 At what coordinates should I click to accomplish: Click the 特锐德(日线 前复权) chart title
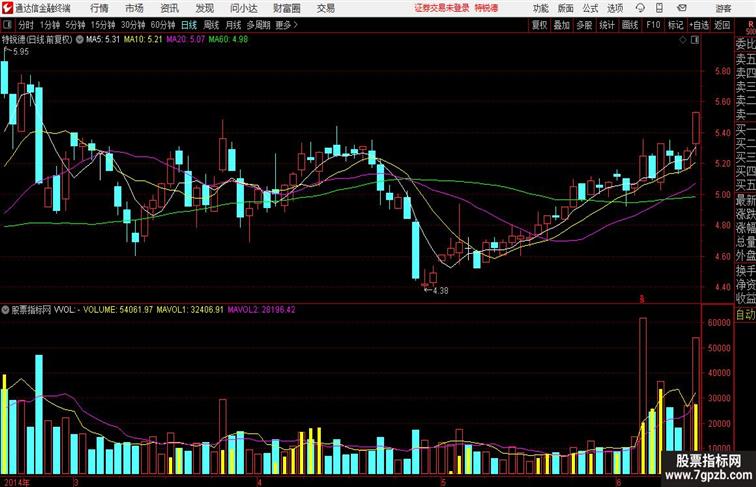tap(37, 40)
